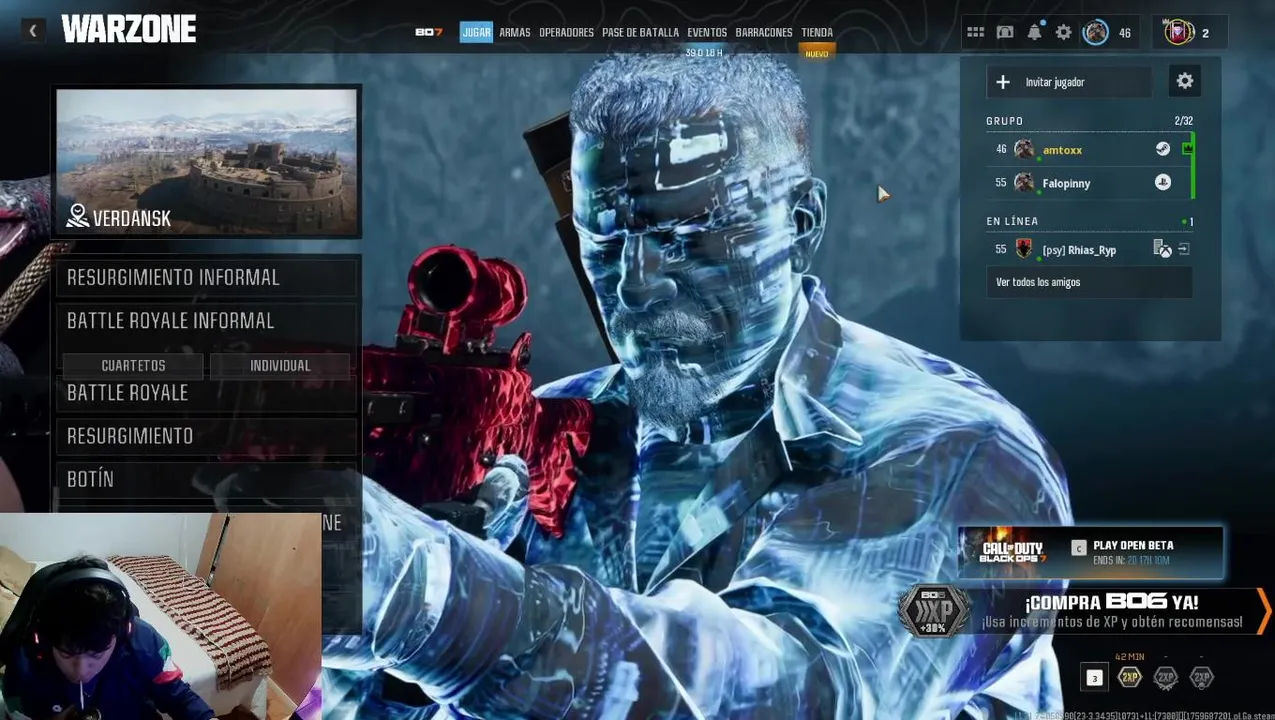Click Rhias_Ryp's Xbox platform icon
1275x720 pixels.
1162,249
